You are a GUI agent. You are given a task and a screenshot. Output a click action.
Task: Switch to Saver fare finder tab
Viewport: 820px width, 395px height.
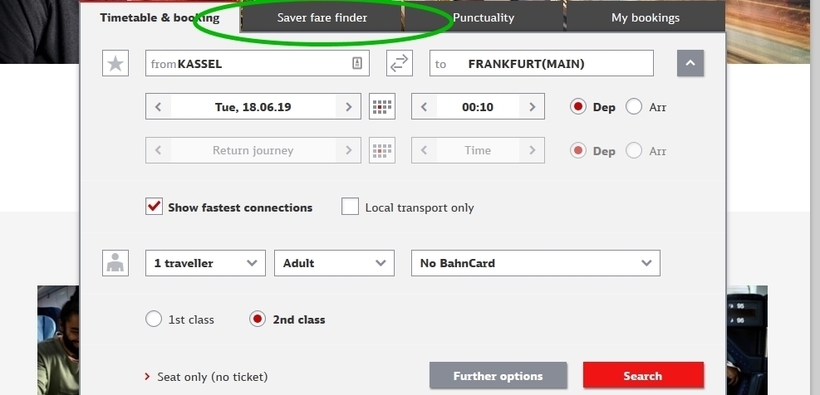(x=322, y=17)
